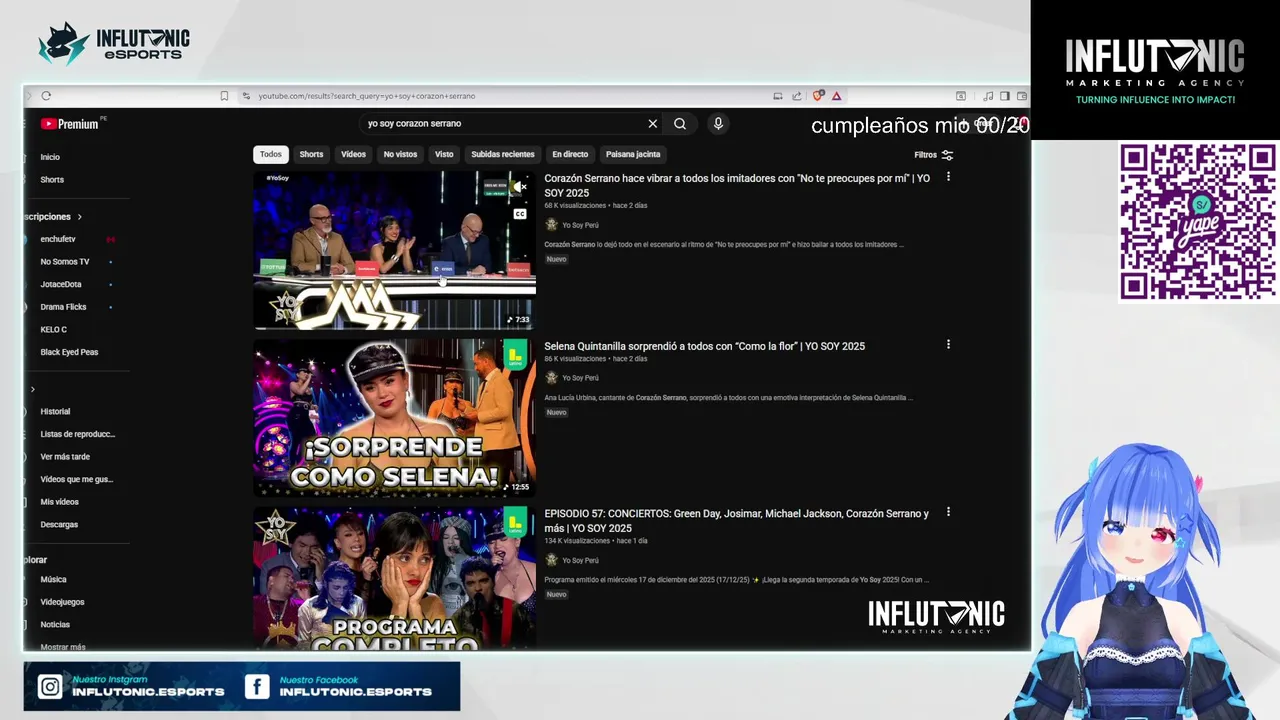Open the three-dot menu for the Selena Quintanilla video

(948, 345)
